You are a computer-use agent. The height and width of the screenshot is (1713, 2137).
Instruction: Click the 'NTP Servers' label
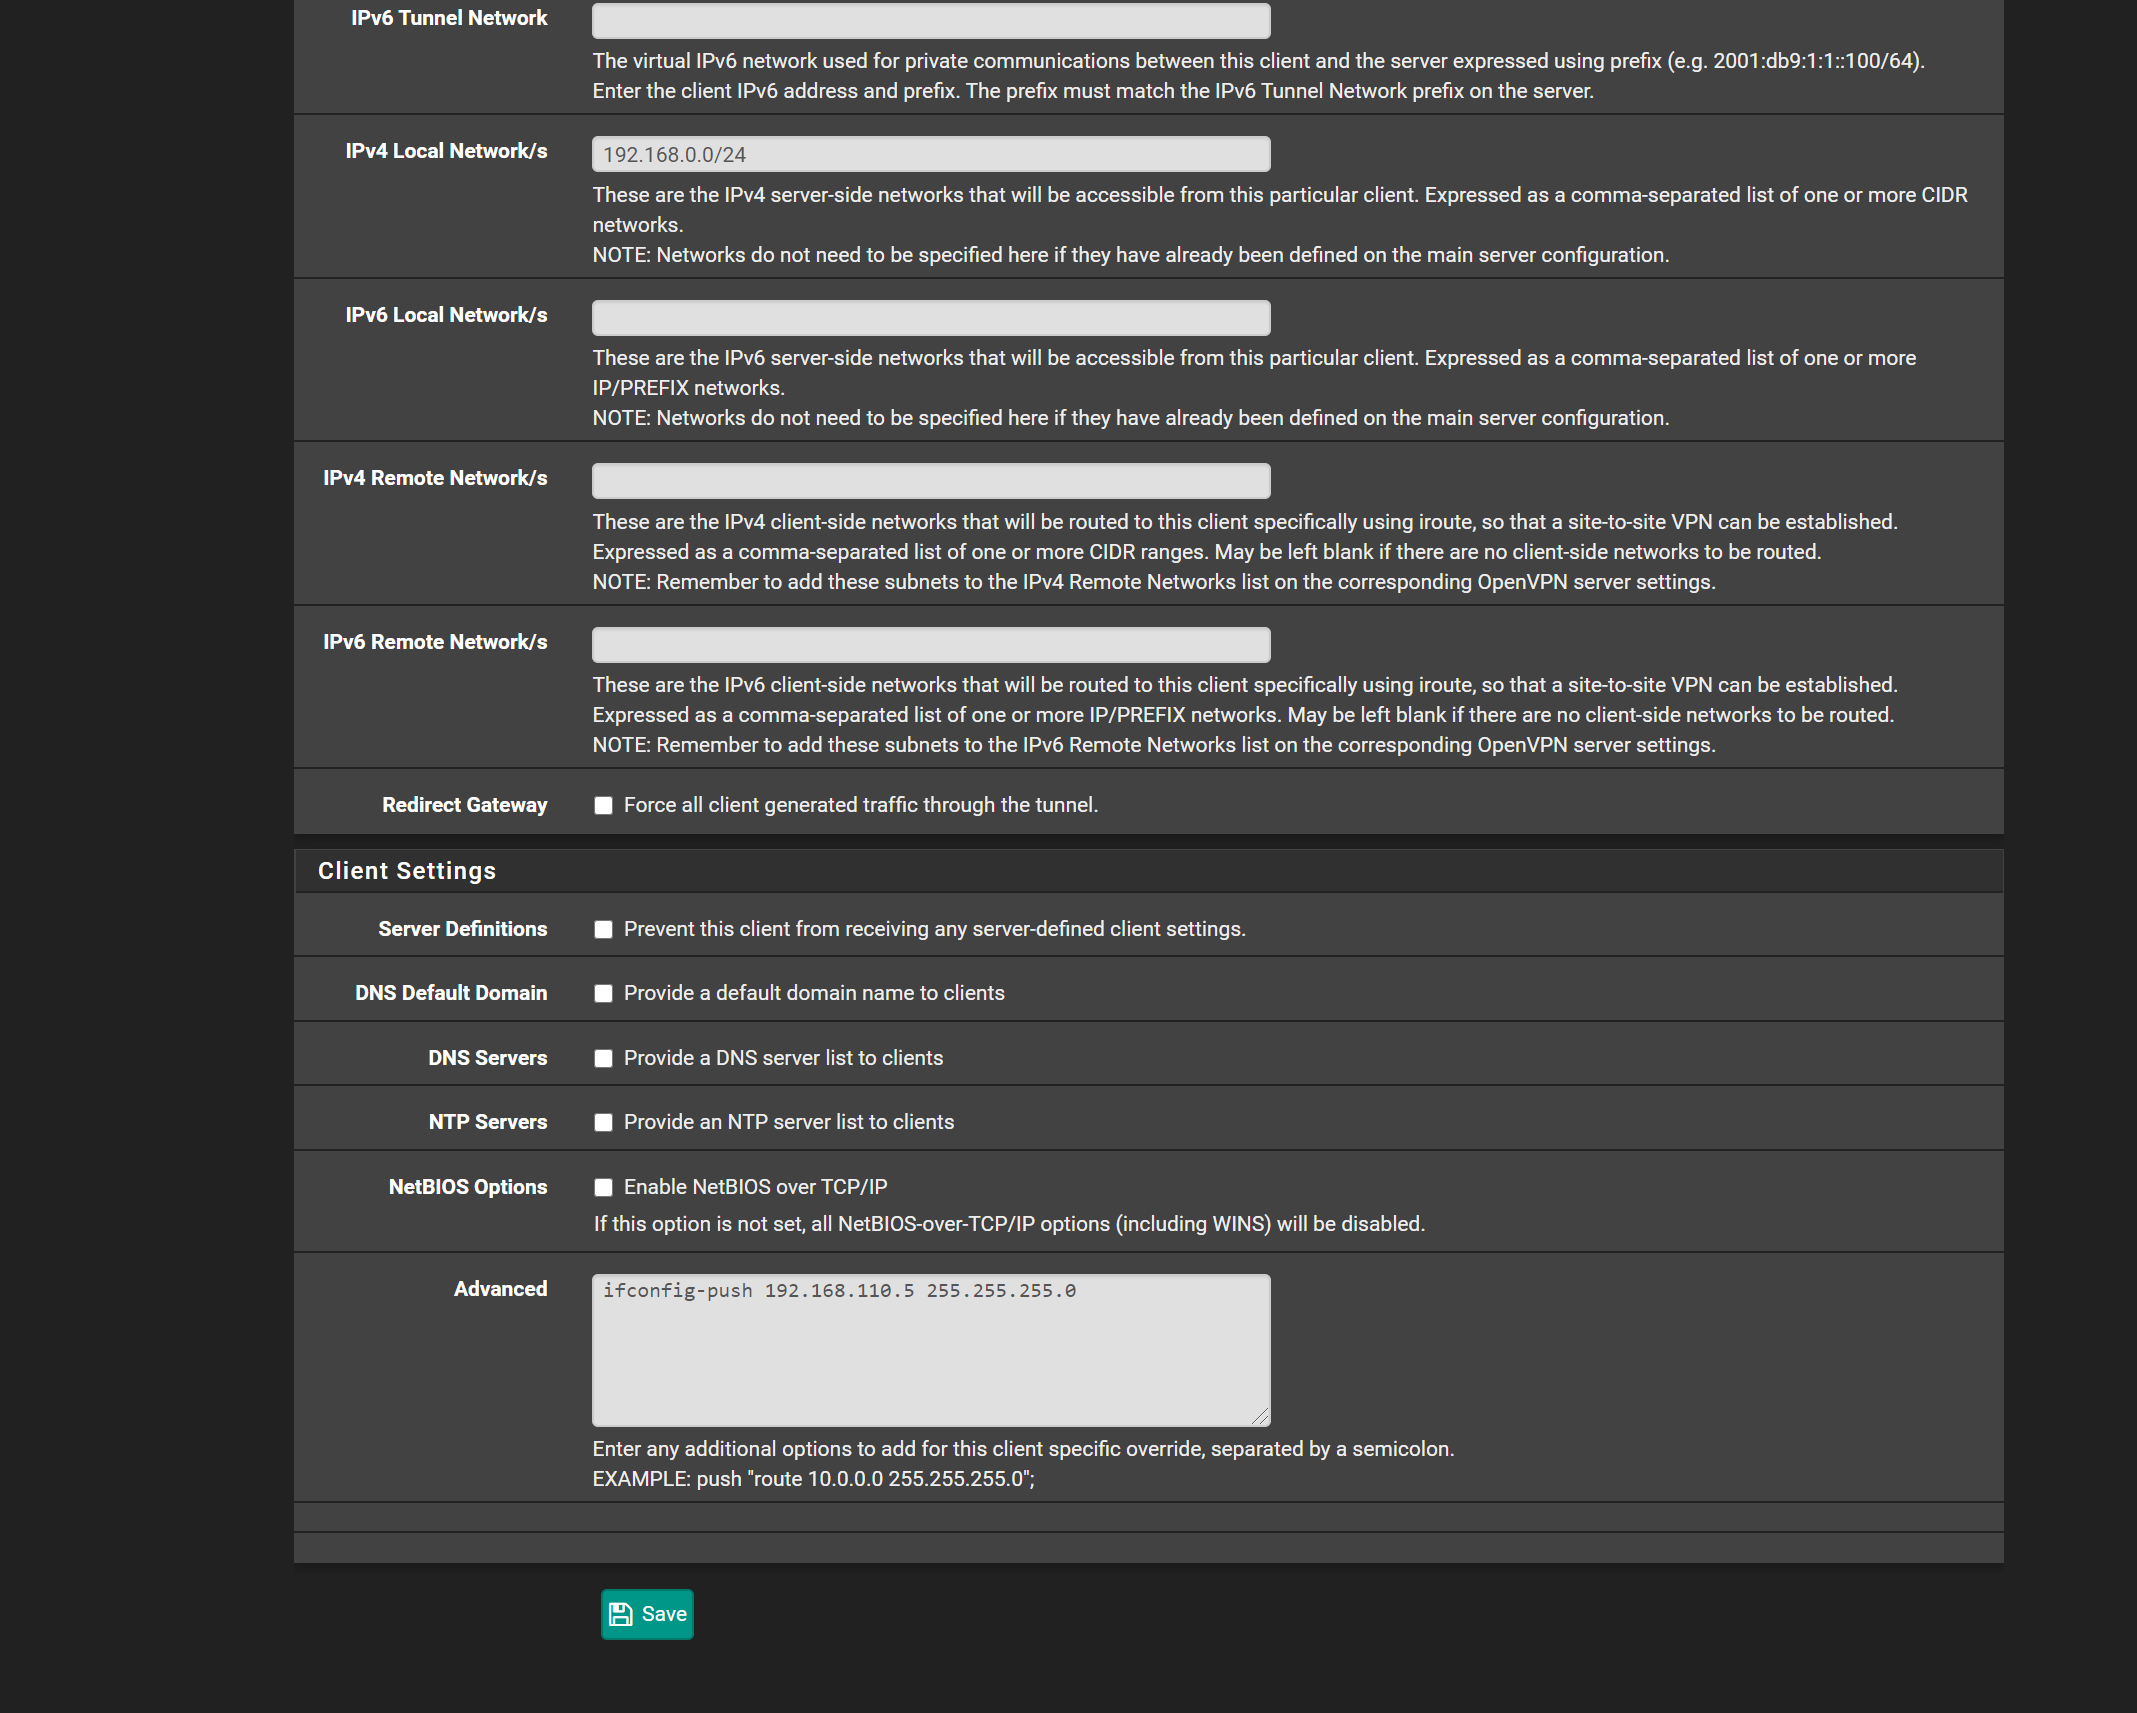click(x=488, y=1122)
